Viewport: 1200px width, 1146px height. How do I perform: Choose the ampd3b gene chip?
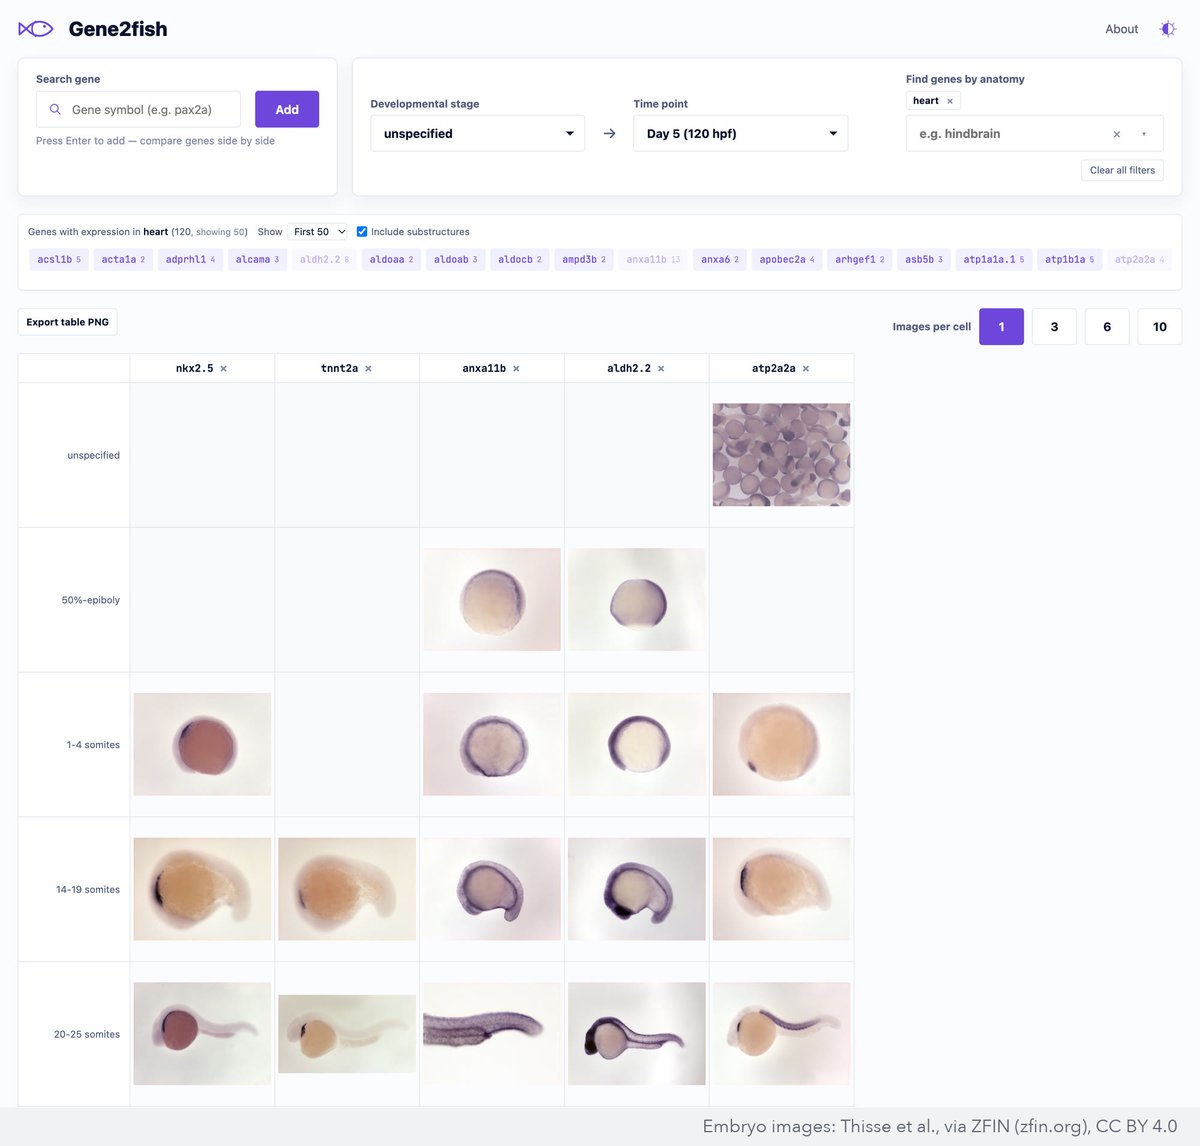point(584,260)
